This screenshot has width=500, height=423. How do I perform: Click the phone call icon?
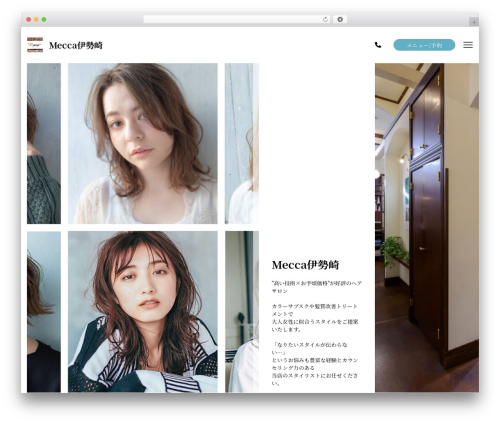point(378,45)
